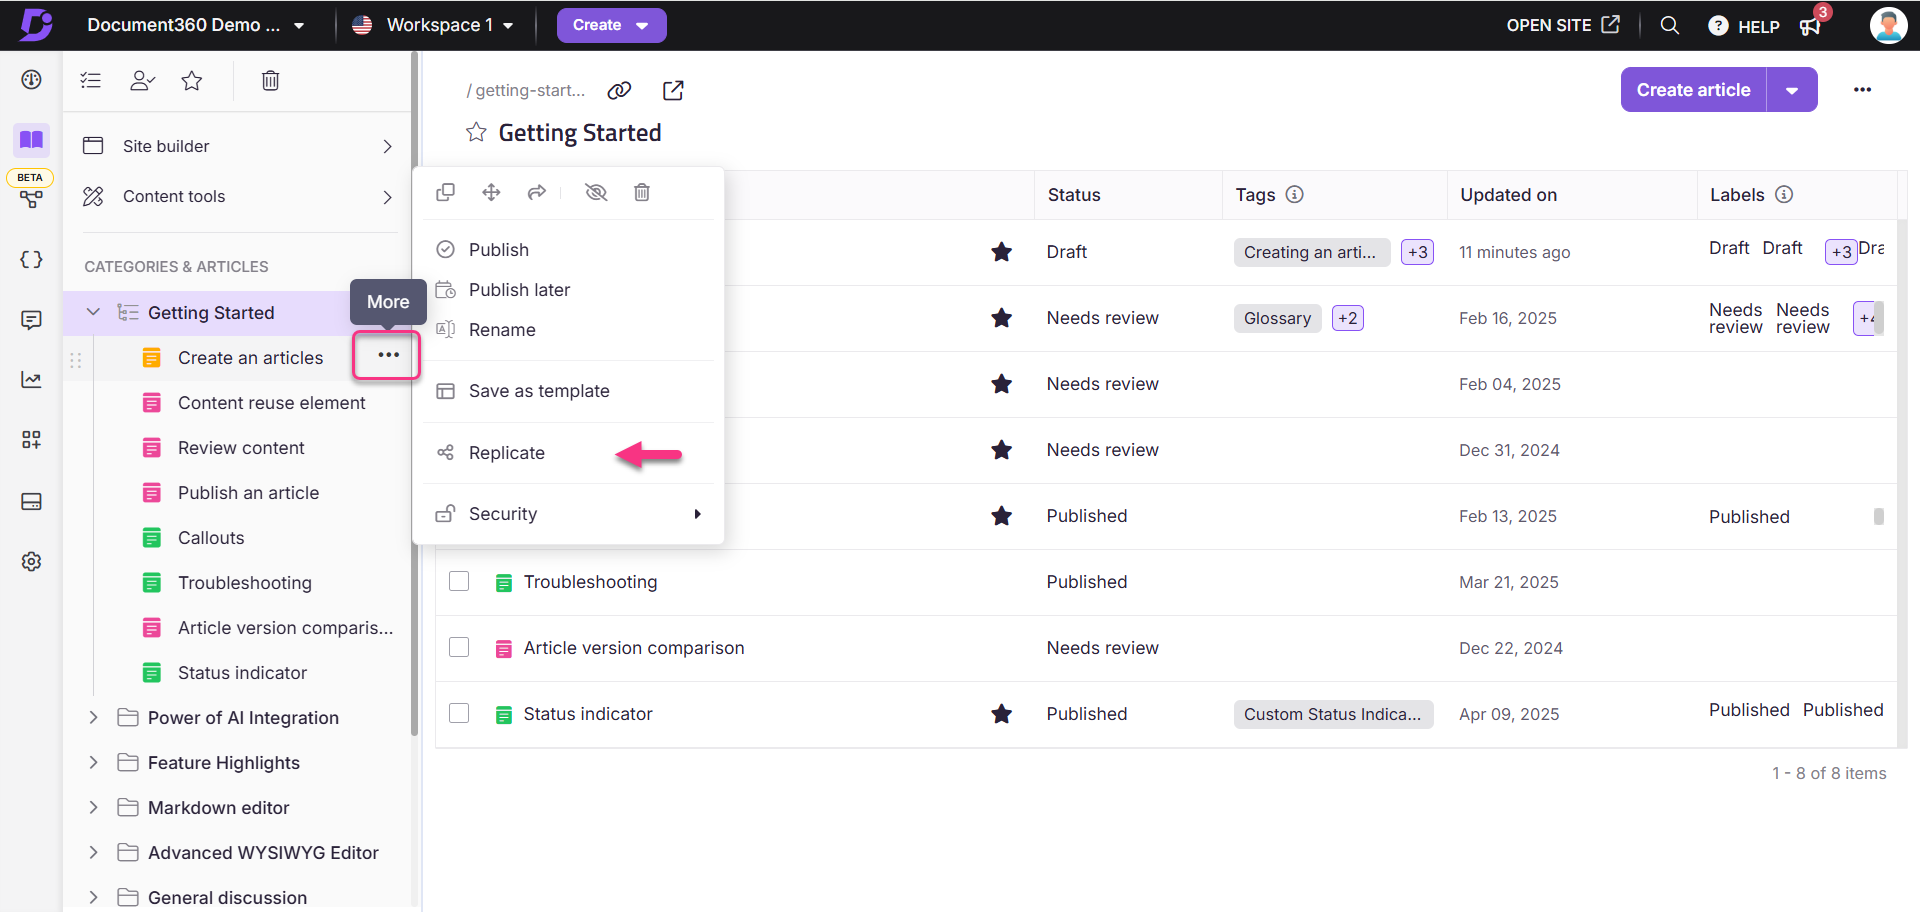Open the settings gear icon in the sidebar
The height and width of the screenshot is (912, 1920).
(31, 561)
